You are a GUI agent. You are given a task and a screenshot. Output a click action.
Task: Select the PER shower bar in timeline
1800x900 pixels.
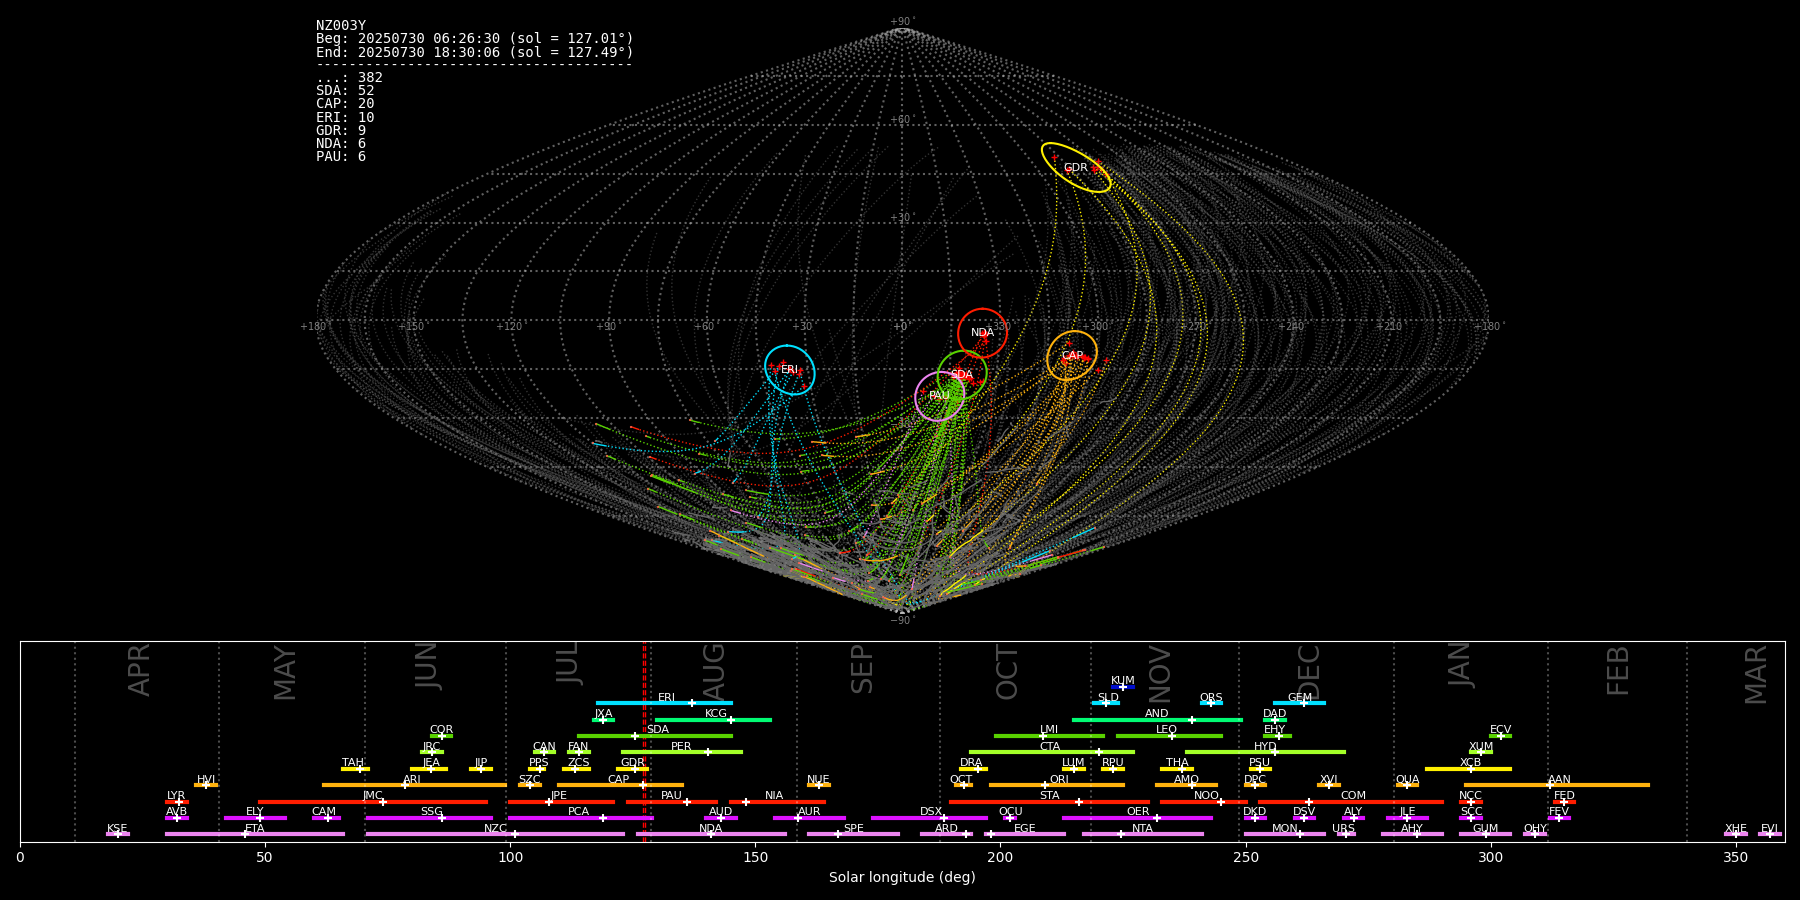pos(682,752)
